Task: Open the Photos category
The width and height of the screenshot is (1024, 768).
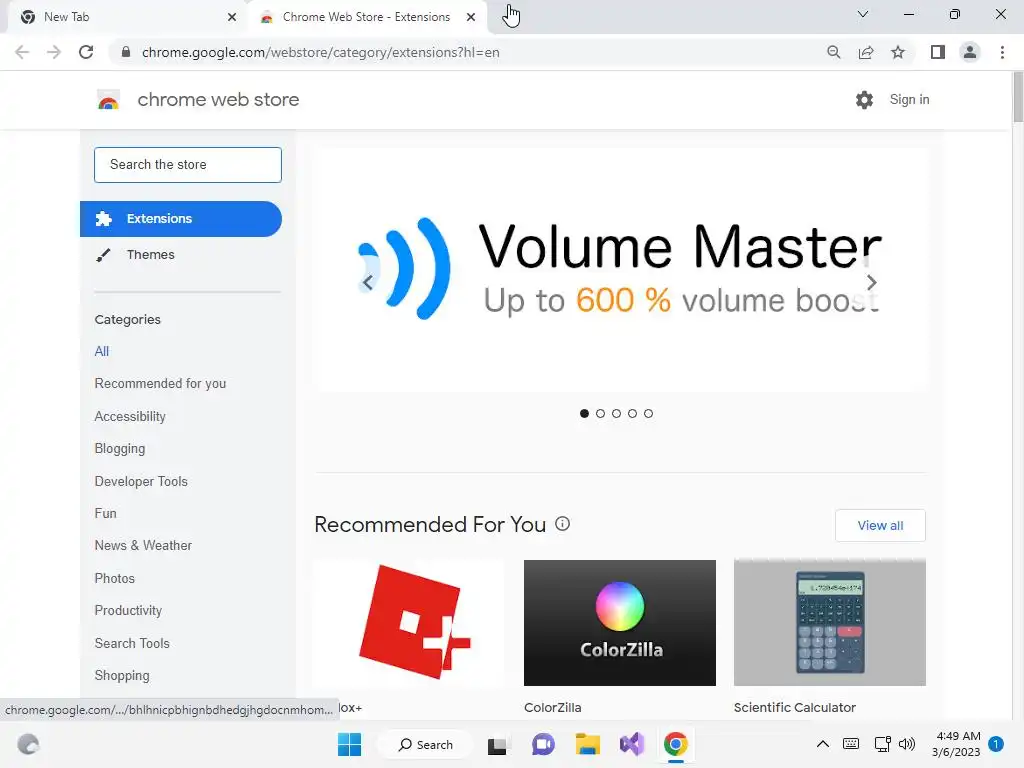Action: click(114, 578)
